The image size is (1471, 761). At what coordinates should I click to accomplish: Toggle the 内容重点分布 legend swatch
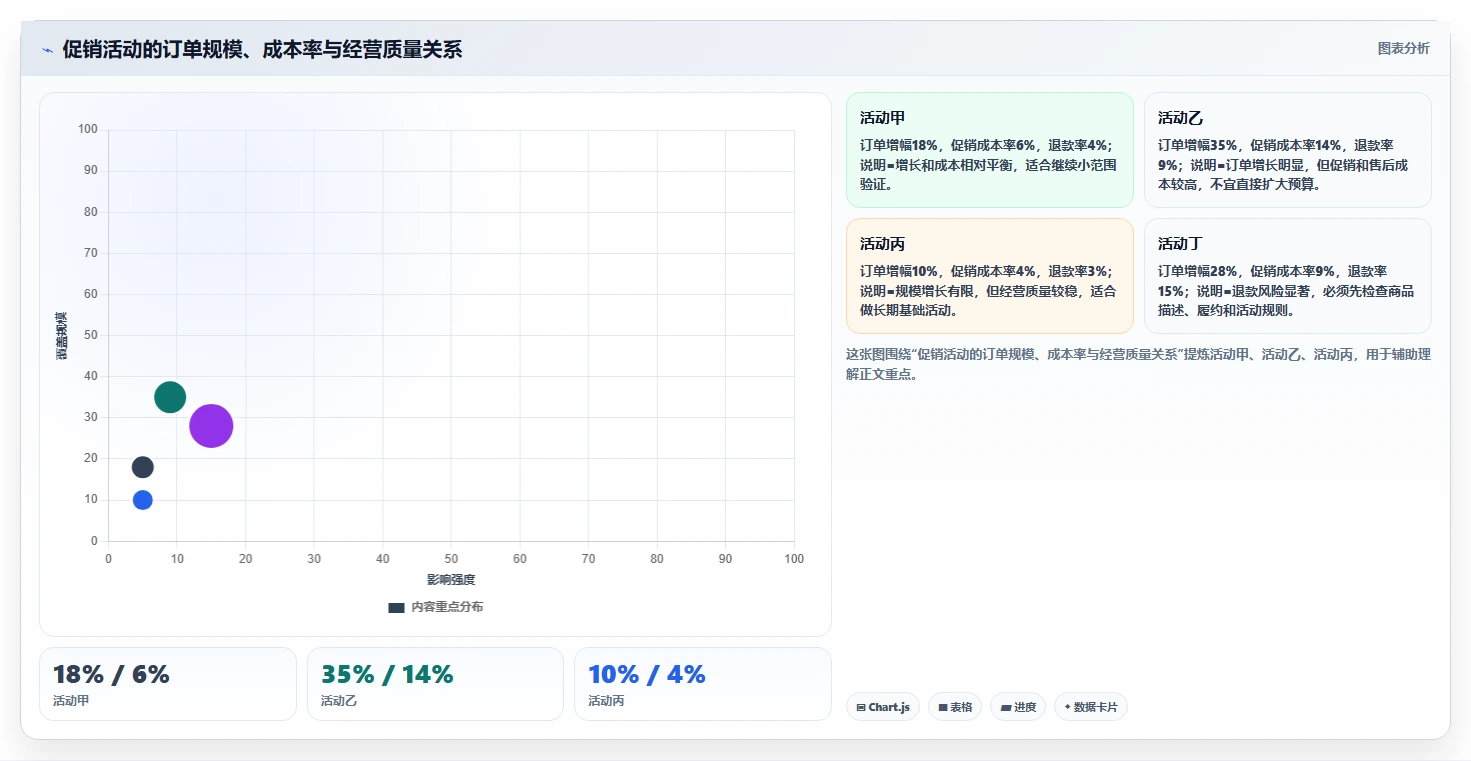pos(396,607)
